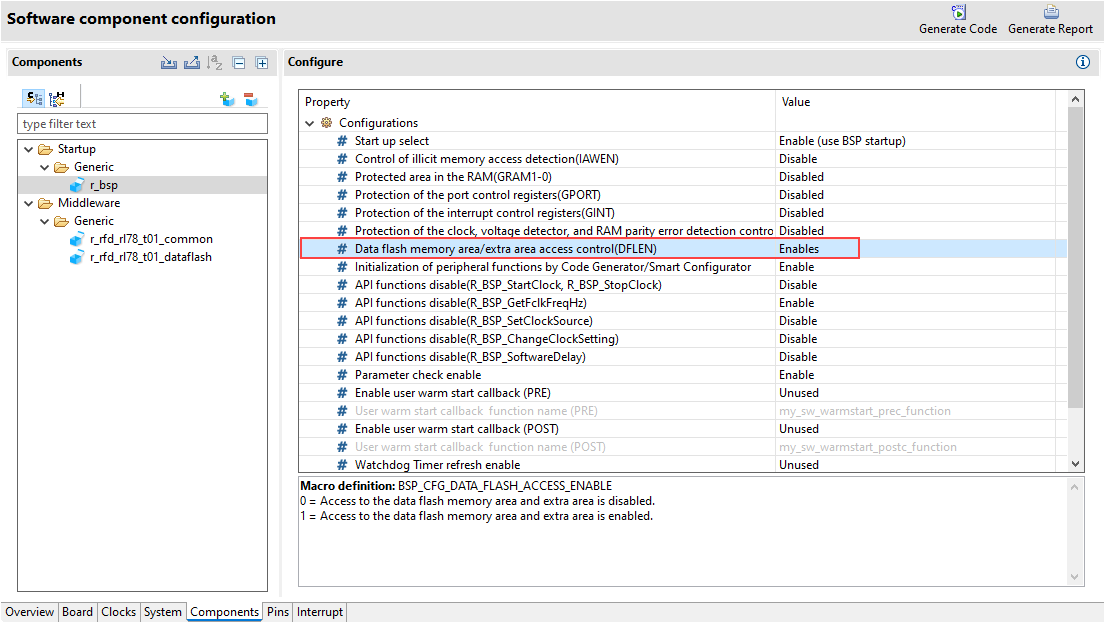Collapse the Startup tree node

pyautogui.click(x=29, y=149)
